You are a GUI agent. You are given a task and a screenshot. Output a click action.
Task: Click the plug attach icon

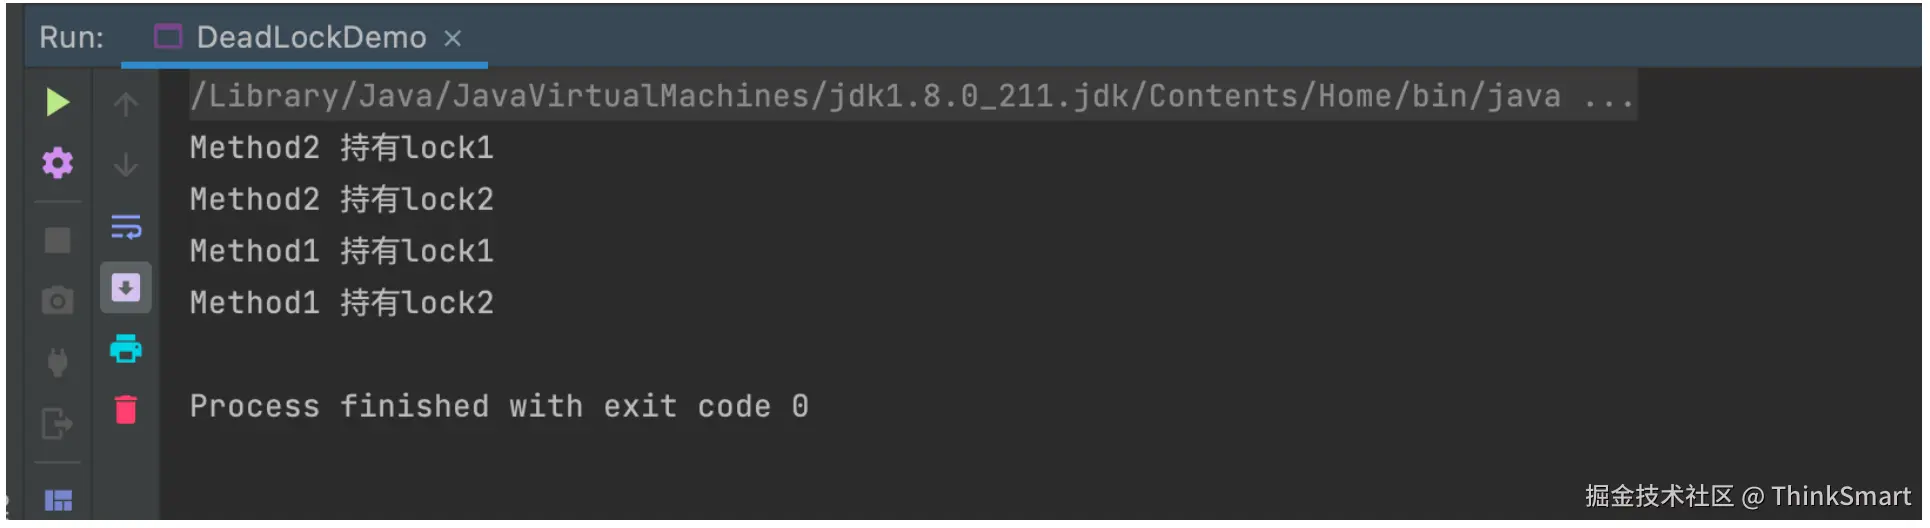pyautogui.click(x=57, y=361)
